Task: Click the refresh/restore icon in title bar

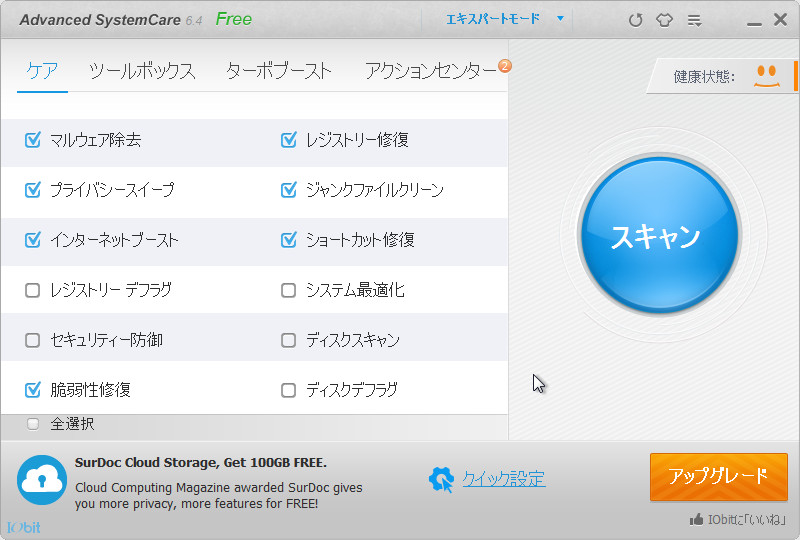Action: pos(635,20)
